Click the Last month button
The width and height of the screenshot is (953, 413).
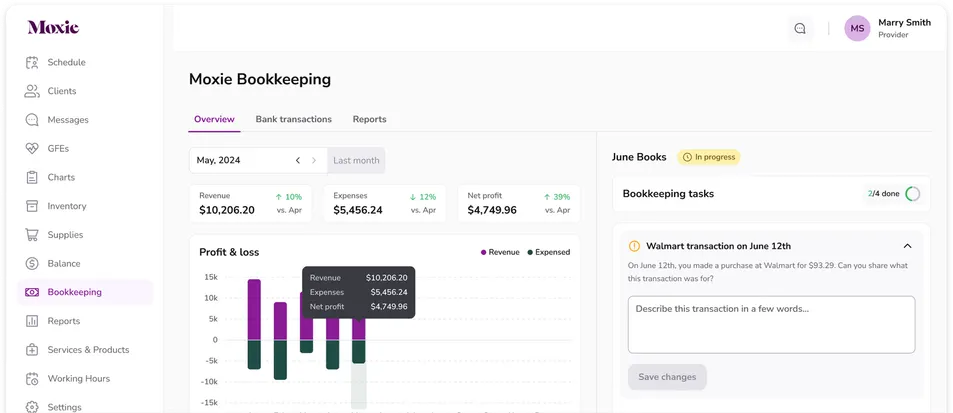tap(356, 160)
